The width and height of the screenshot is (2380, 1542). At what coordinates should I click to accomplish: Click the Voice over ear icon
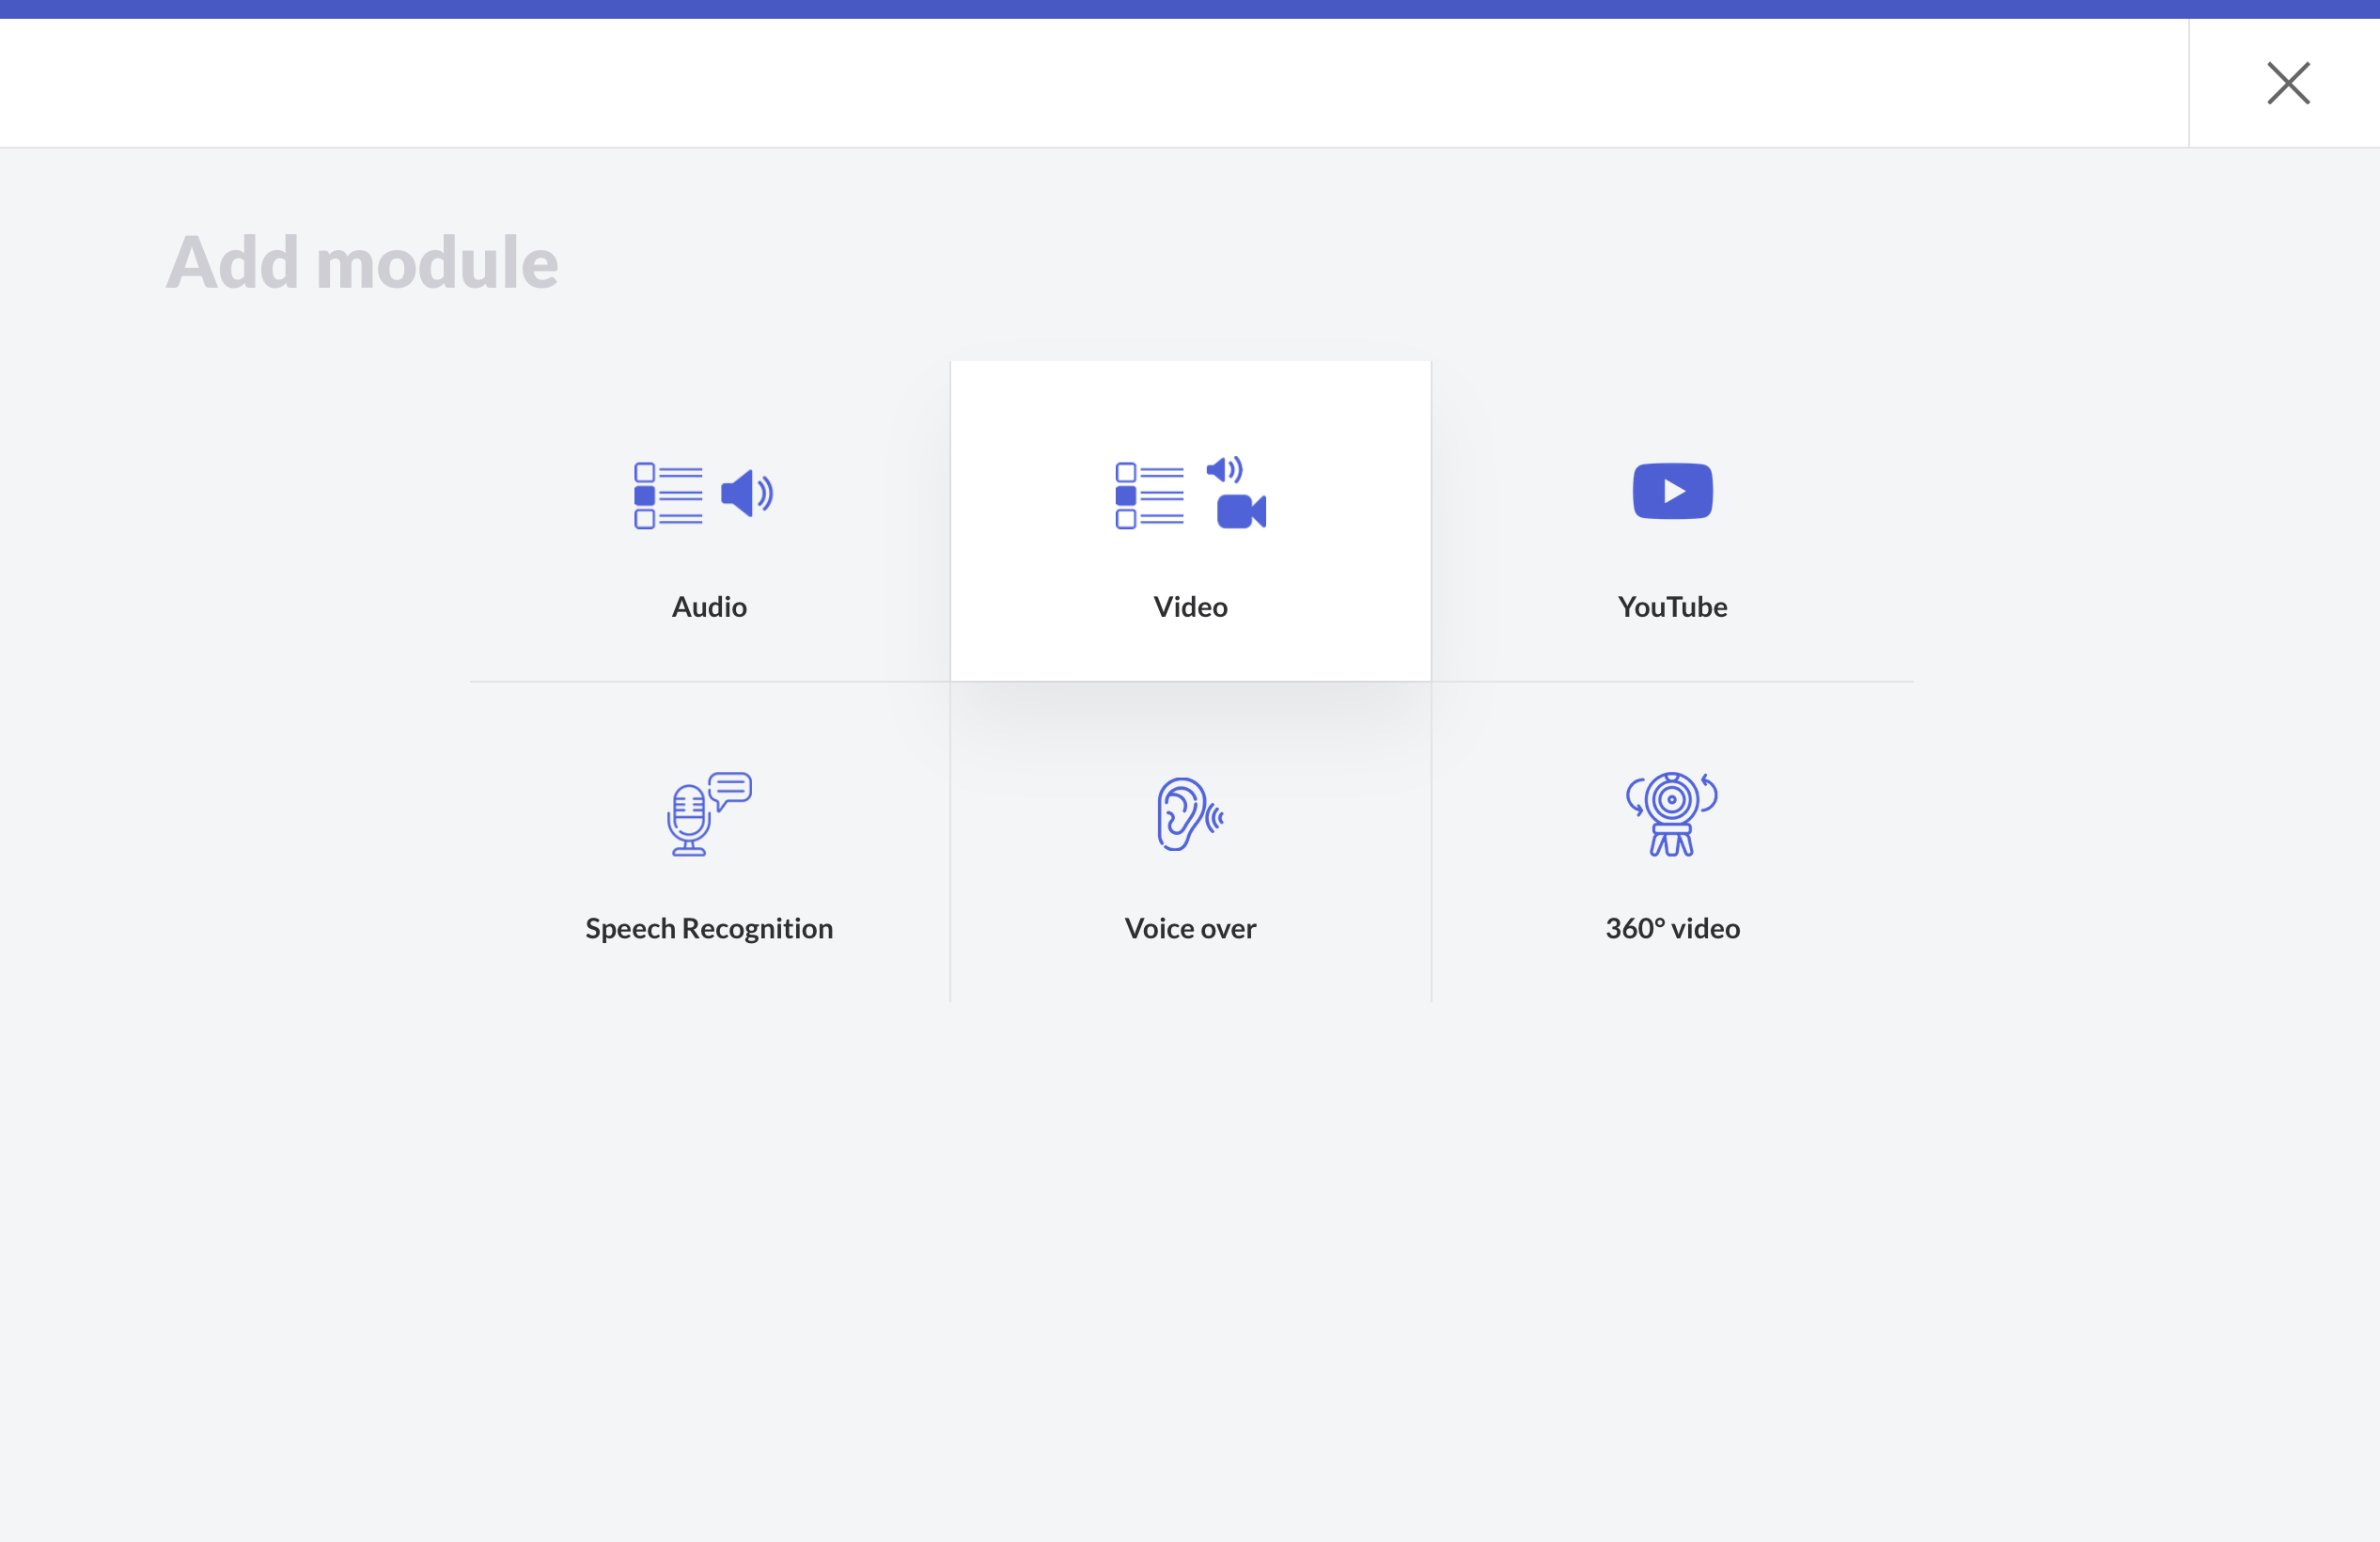(x=1180, y=814)
